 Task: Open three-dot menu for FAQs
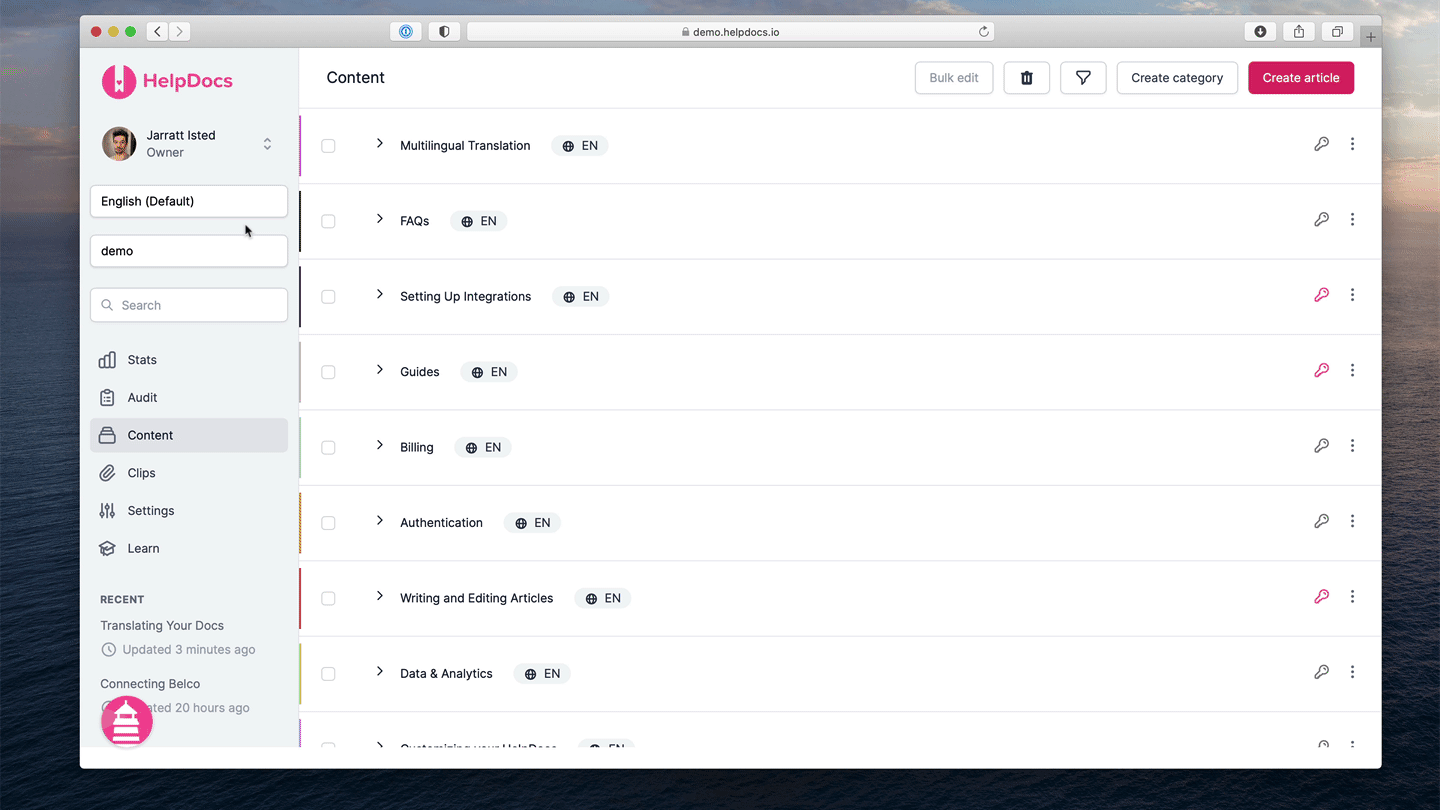pyautogui.click(x=1352, y=219)
